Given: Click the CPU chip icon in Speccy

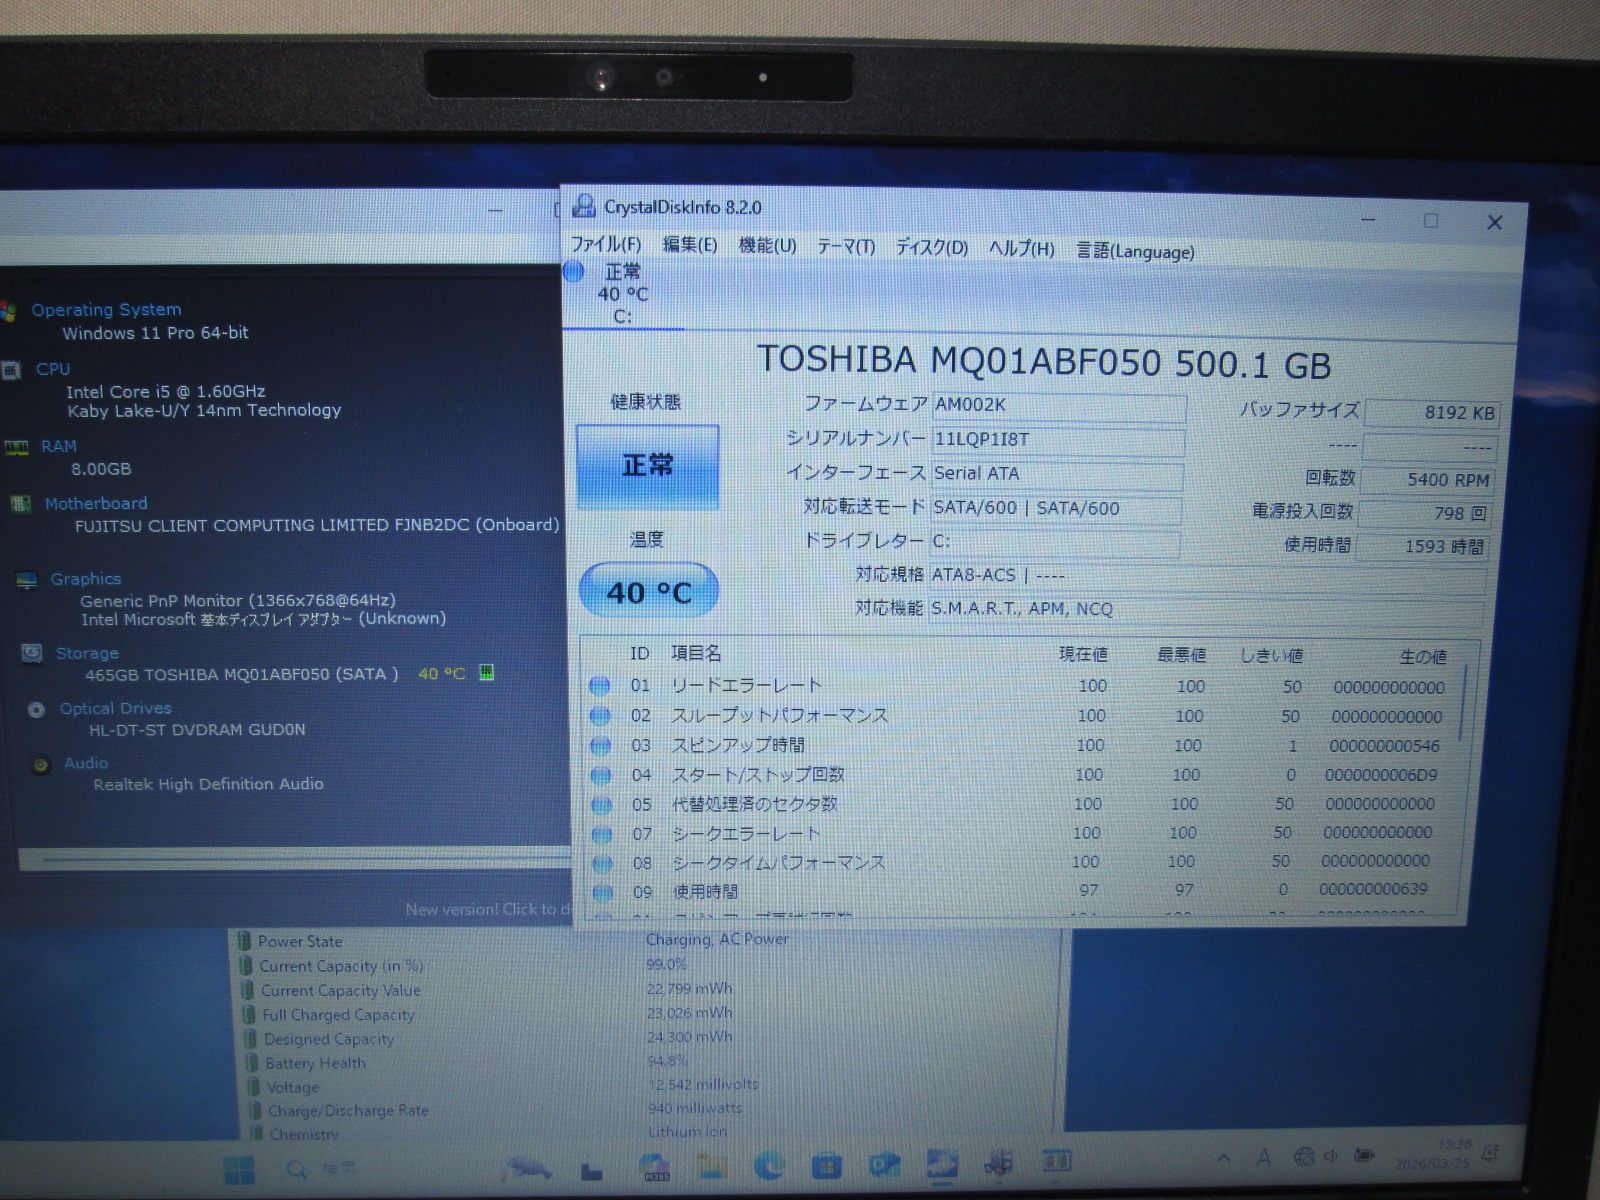Looking at the screenshot, I should (x=11, y=370).
